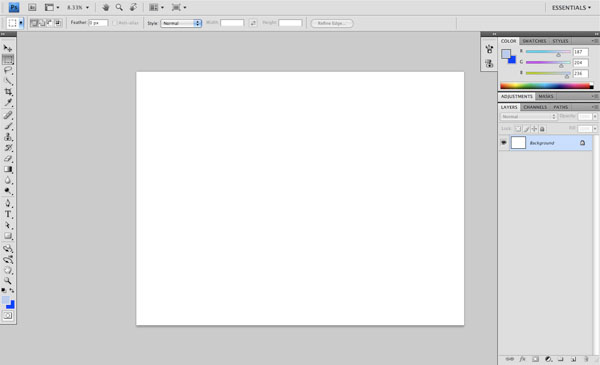This screenshot has height=365, width=600.
Task: Toggle Quick Mask mode
Action: click(x=8, y=316)
